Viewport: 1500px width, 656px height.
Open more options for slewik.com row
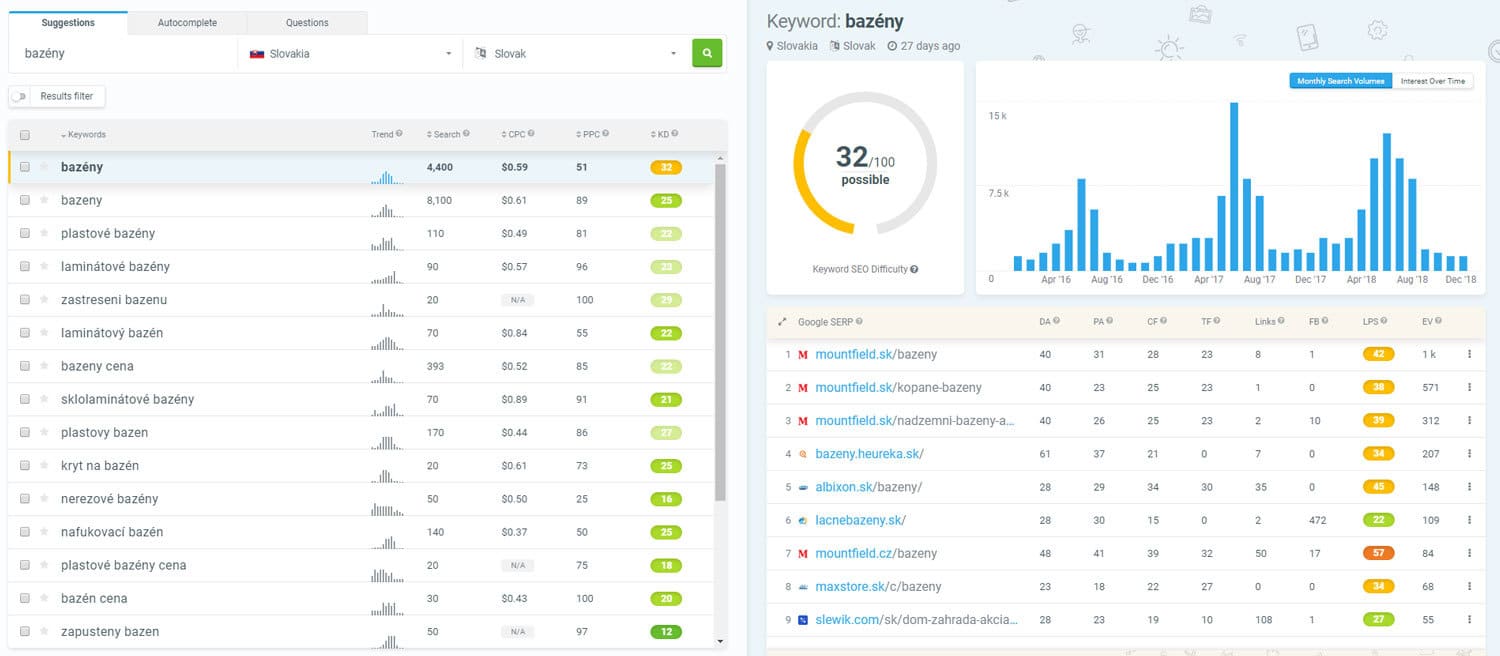click(1469, 620)
